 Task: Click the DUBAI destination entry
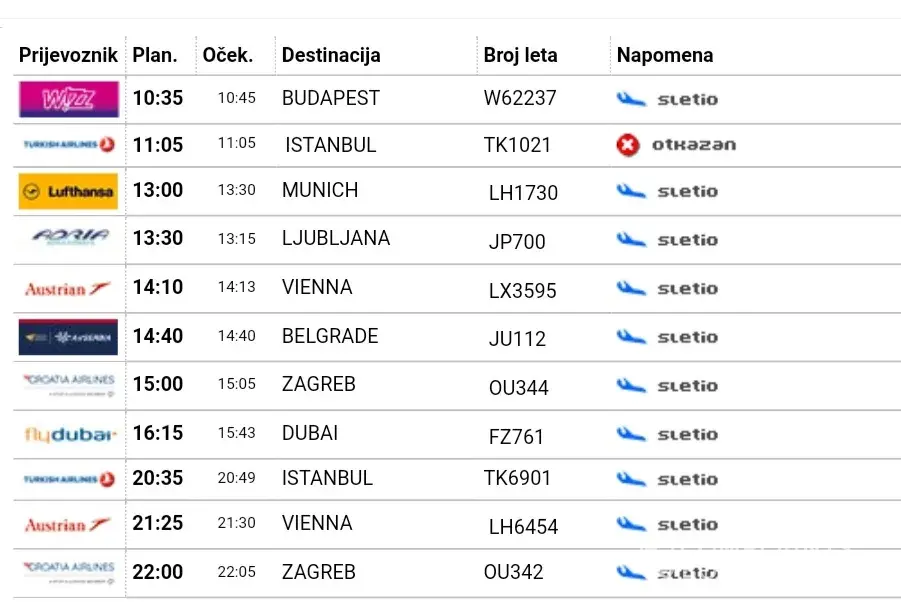point(310,432)
